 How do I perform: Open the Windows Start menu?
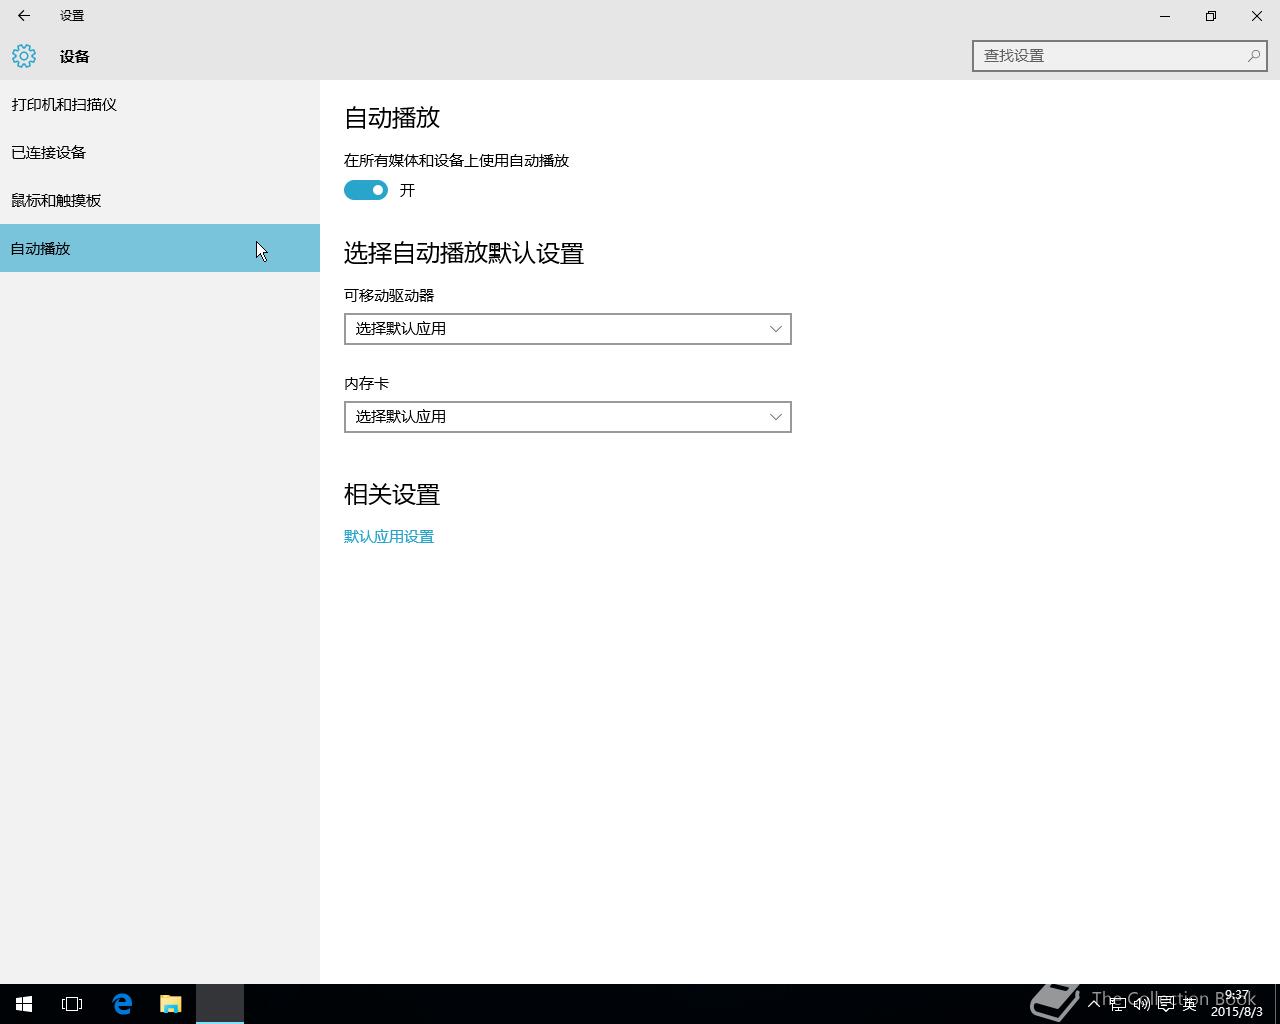[24, 1004]
